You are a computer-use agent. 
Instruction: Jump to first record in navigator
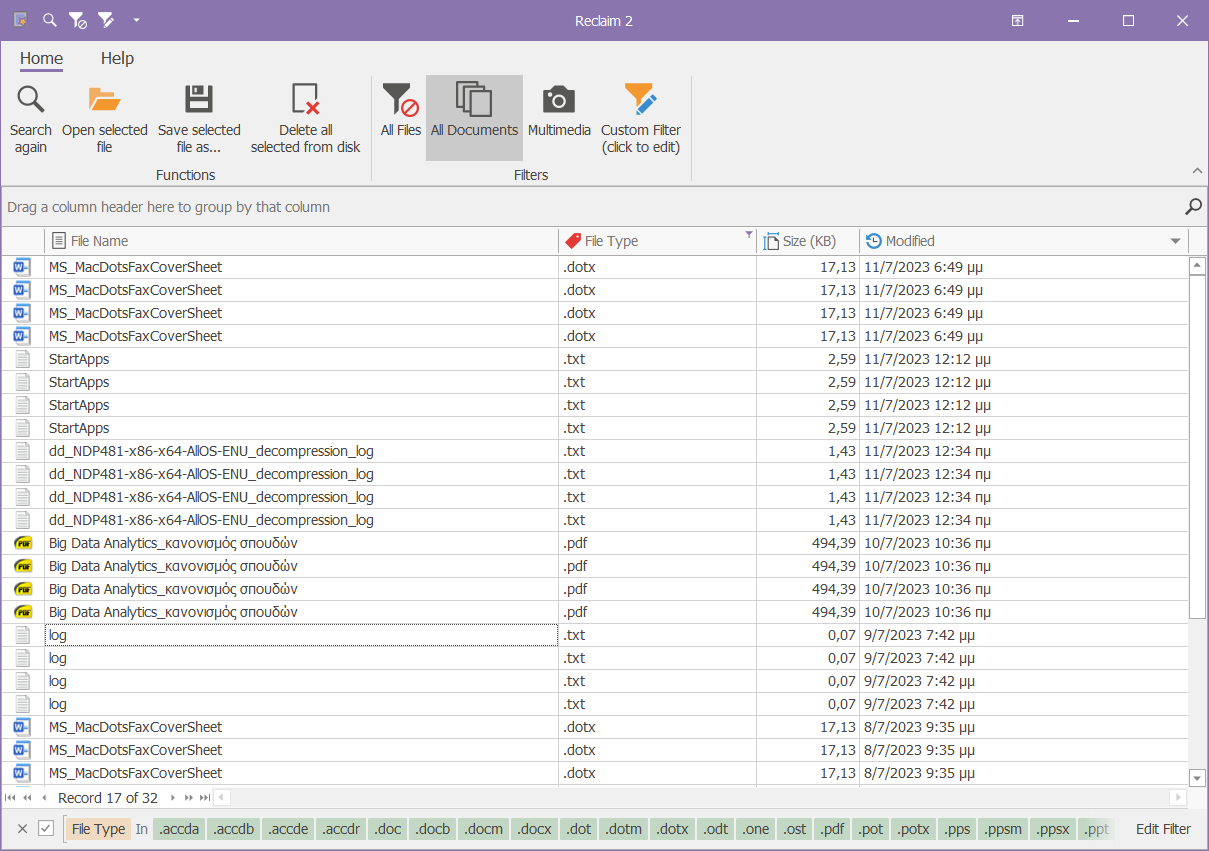pos(10,798)
